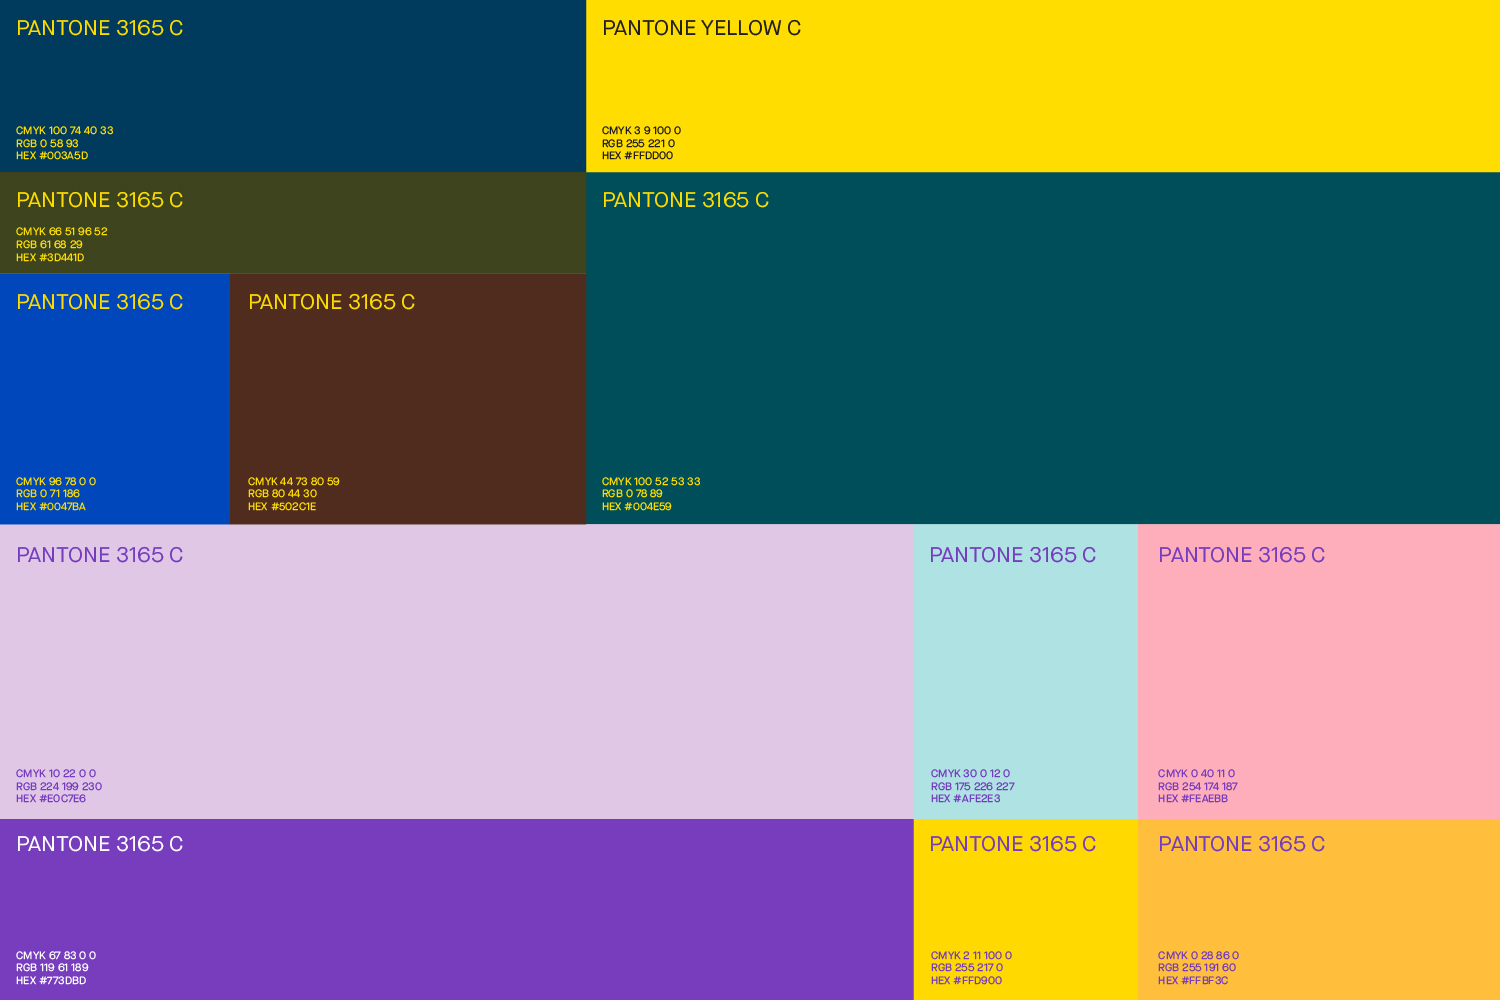Image resolution: width=1500 pixels, height=1000 pixels.
Task: Click the PANTONE 3165 C title on purple swatch
Action: (x=100, y=844)
